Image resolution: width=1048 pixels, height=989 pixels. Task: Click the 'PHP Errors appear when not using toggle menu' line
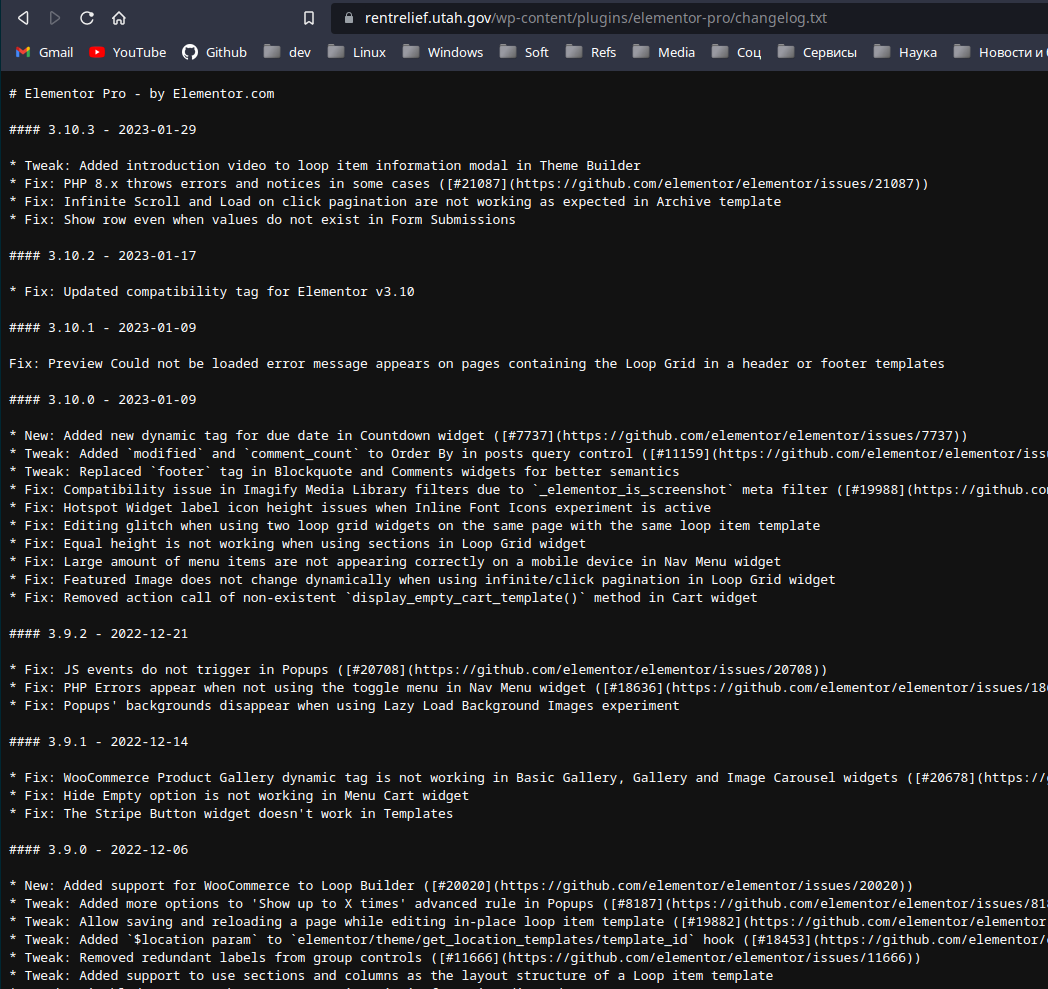click(528, 689)
